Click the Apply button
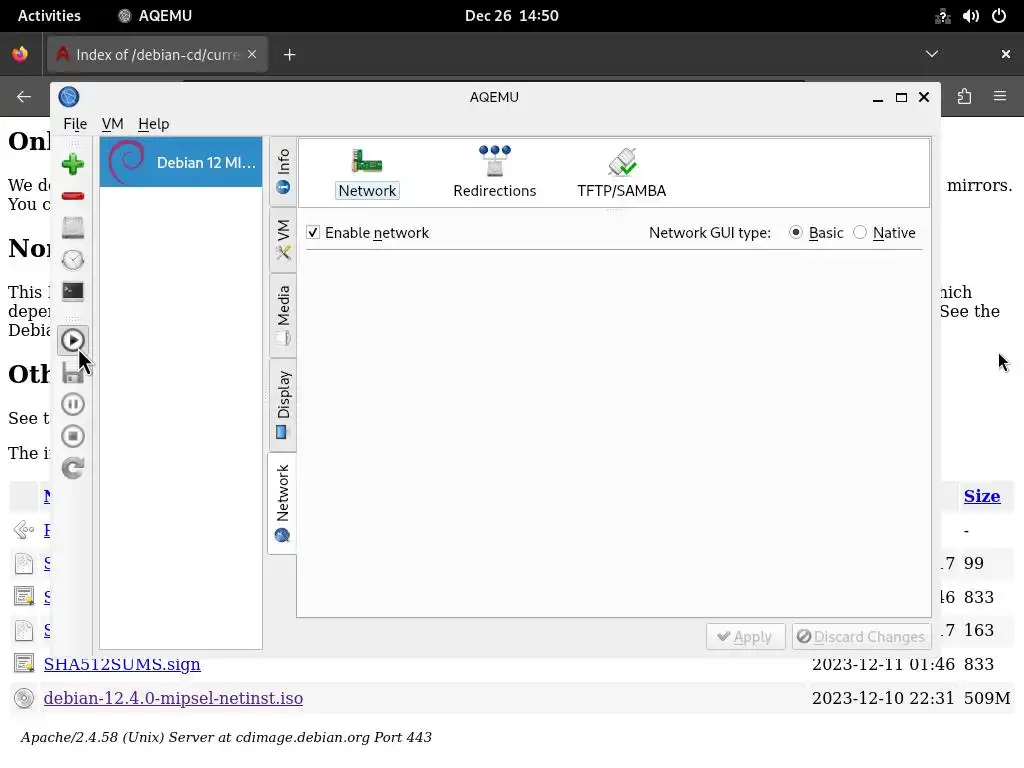Screen dimensions: 1024x768 745,636
